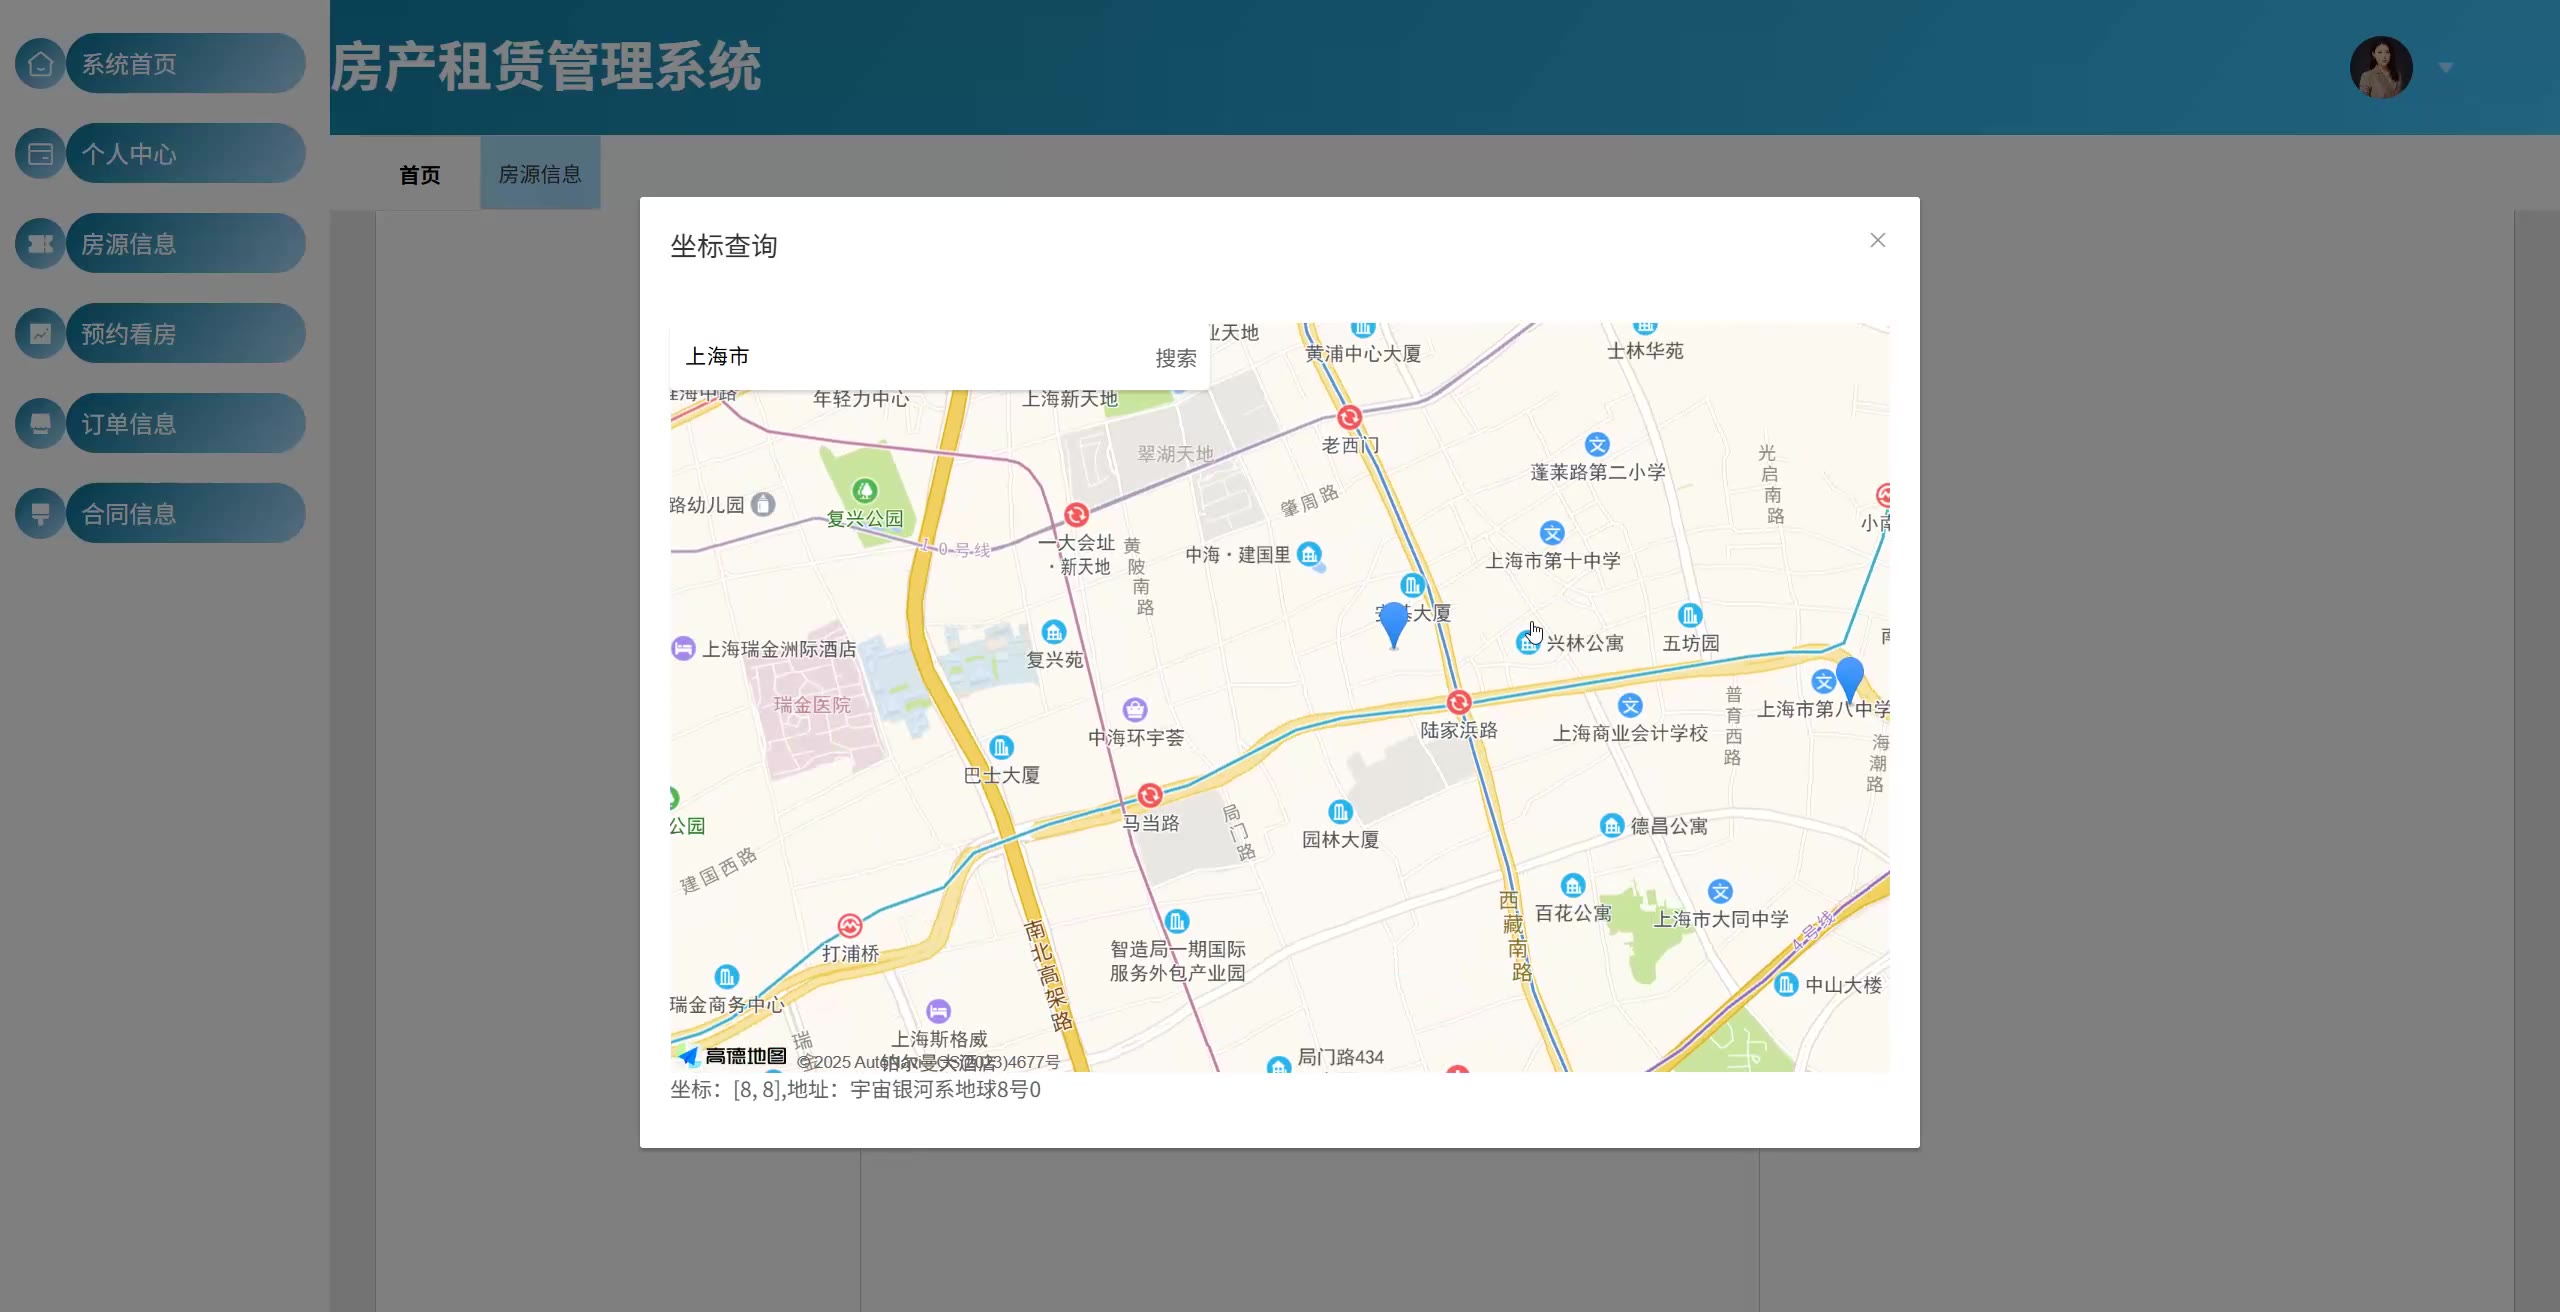Image resolution: width=2560 pixels, height=1312 pixels.
Task: Click the user avatar photo
Action: (2380, 68)
